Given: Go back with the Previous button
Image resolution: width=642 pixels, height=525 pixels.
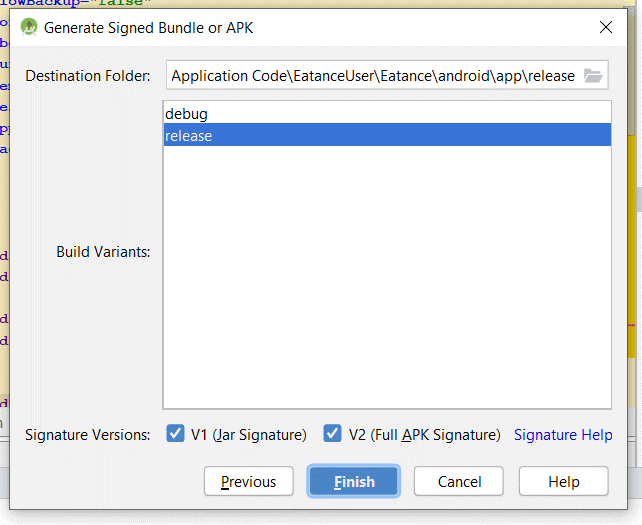Looking at the screenshot, I should 248,481.
